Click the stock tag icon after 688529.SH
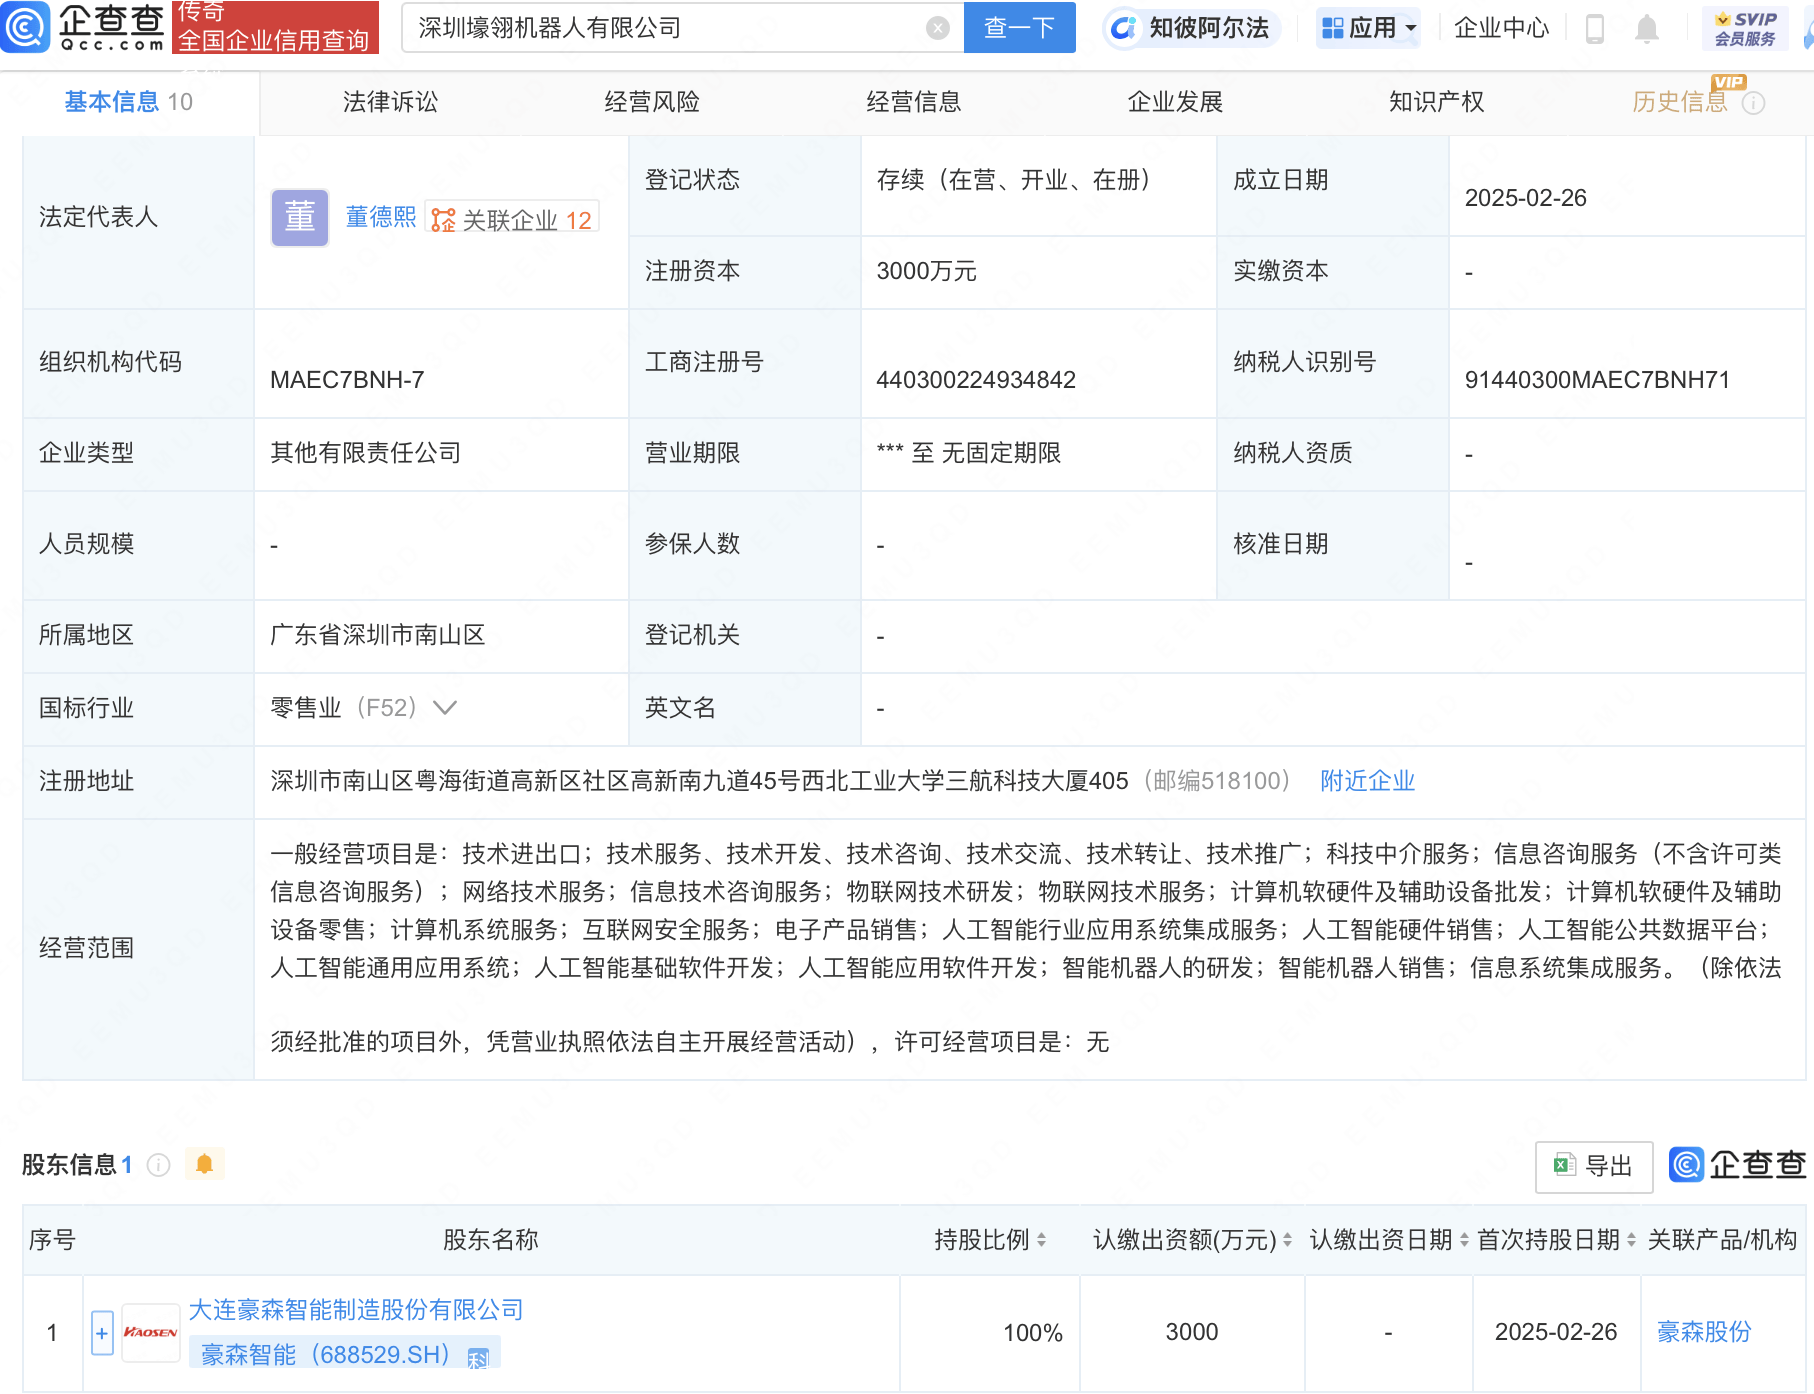1814x1394 pixels. point(478,1358)
